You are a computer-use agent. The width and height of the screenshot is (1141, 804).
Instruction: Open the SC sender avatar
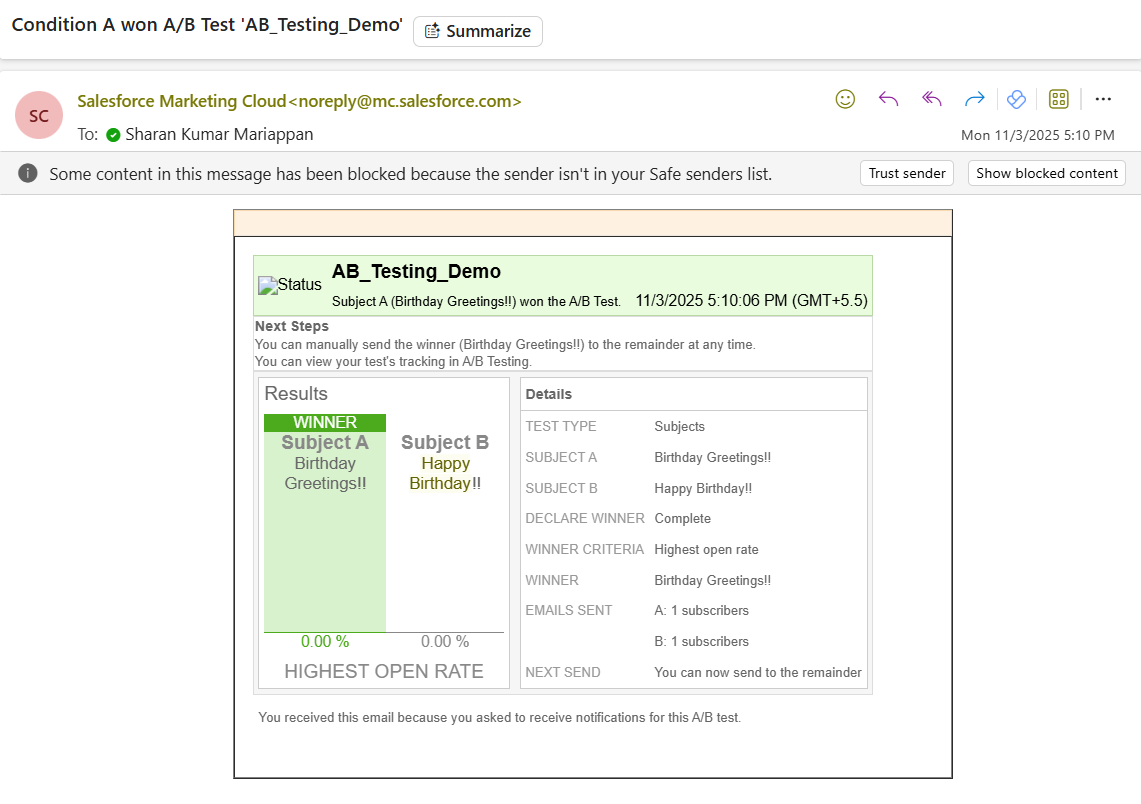[x=39, y=116]
